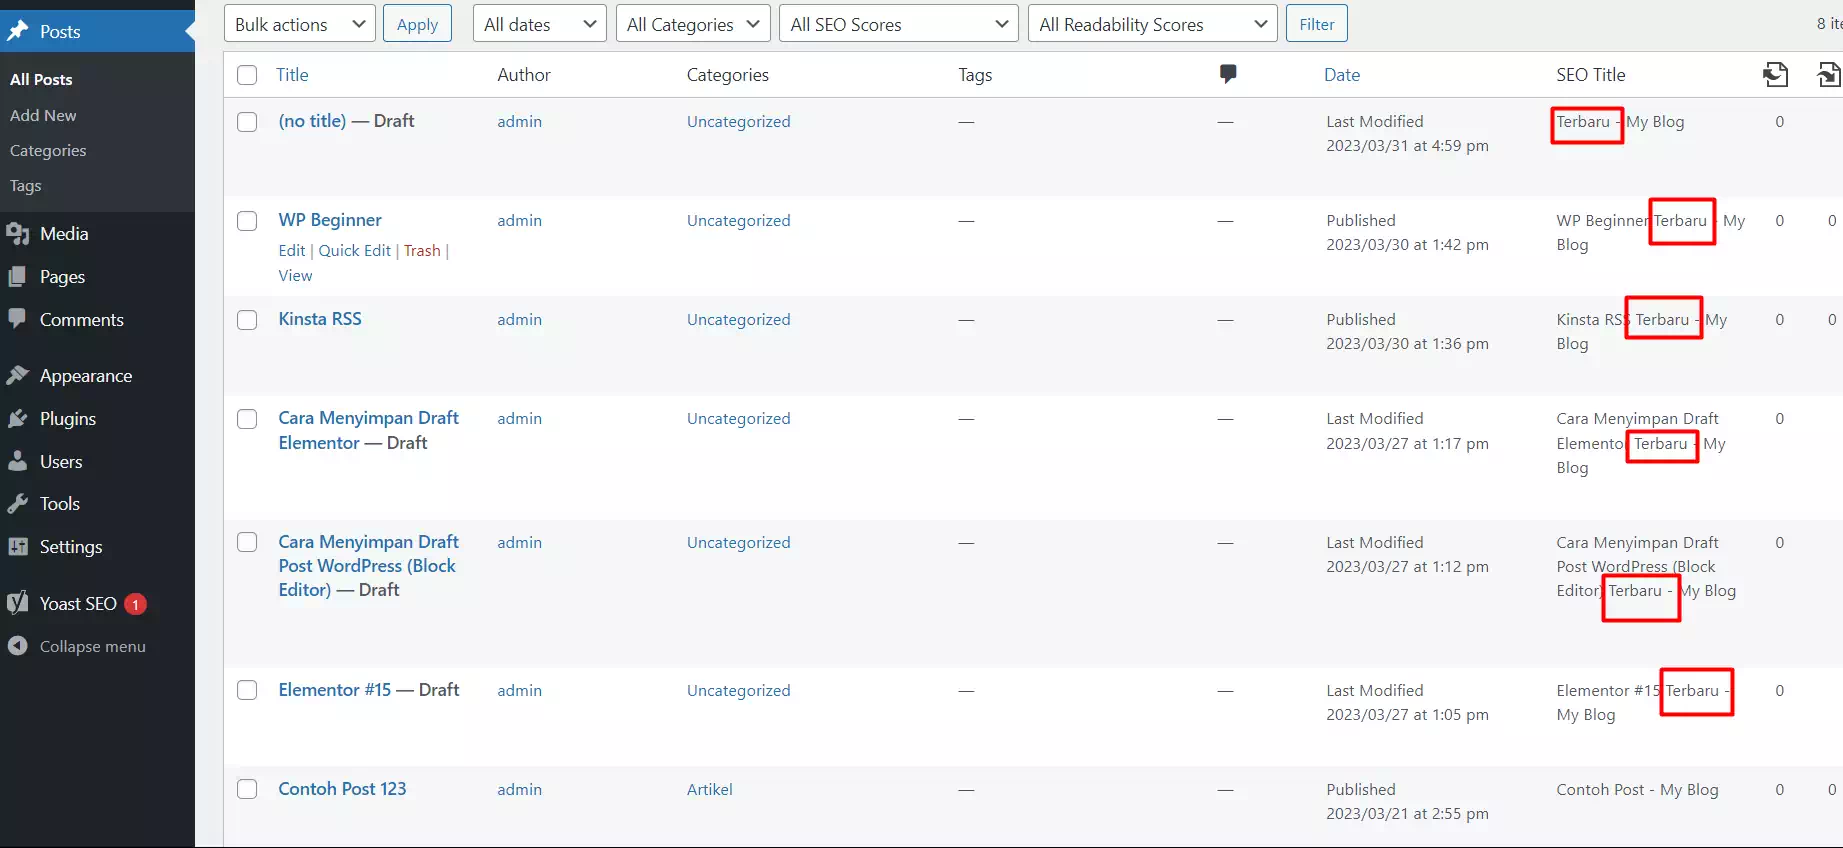Viewport: 1843px width, 848px height.
Task: Expand the All Readability Scores dropdown
Action: coord(1153,24)
